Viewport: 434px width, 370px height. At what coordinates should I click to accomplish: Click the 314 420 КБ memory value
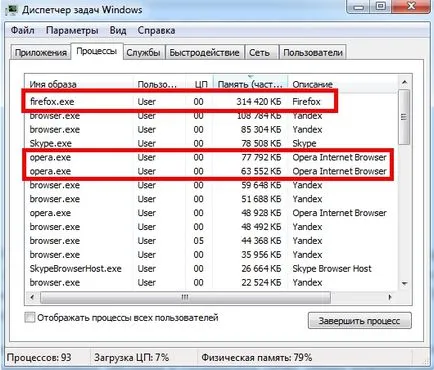[x=259, y=101]
